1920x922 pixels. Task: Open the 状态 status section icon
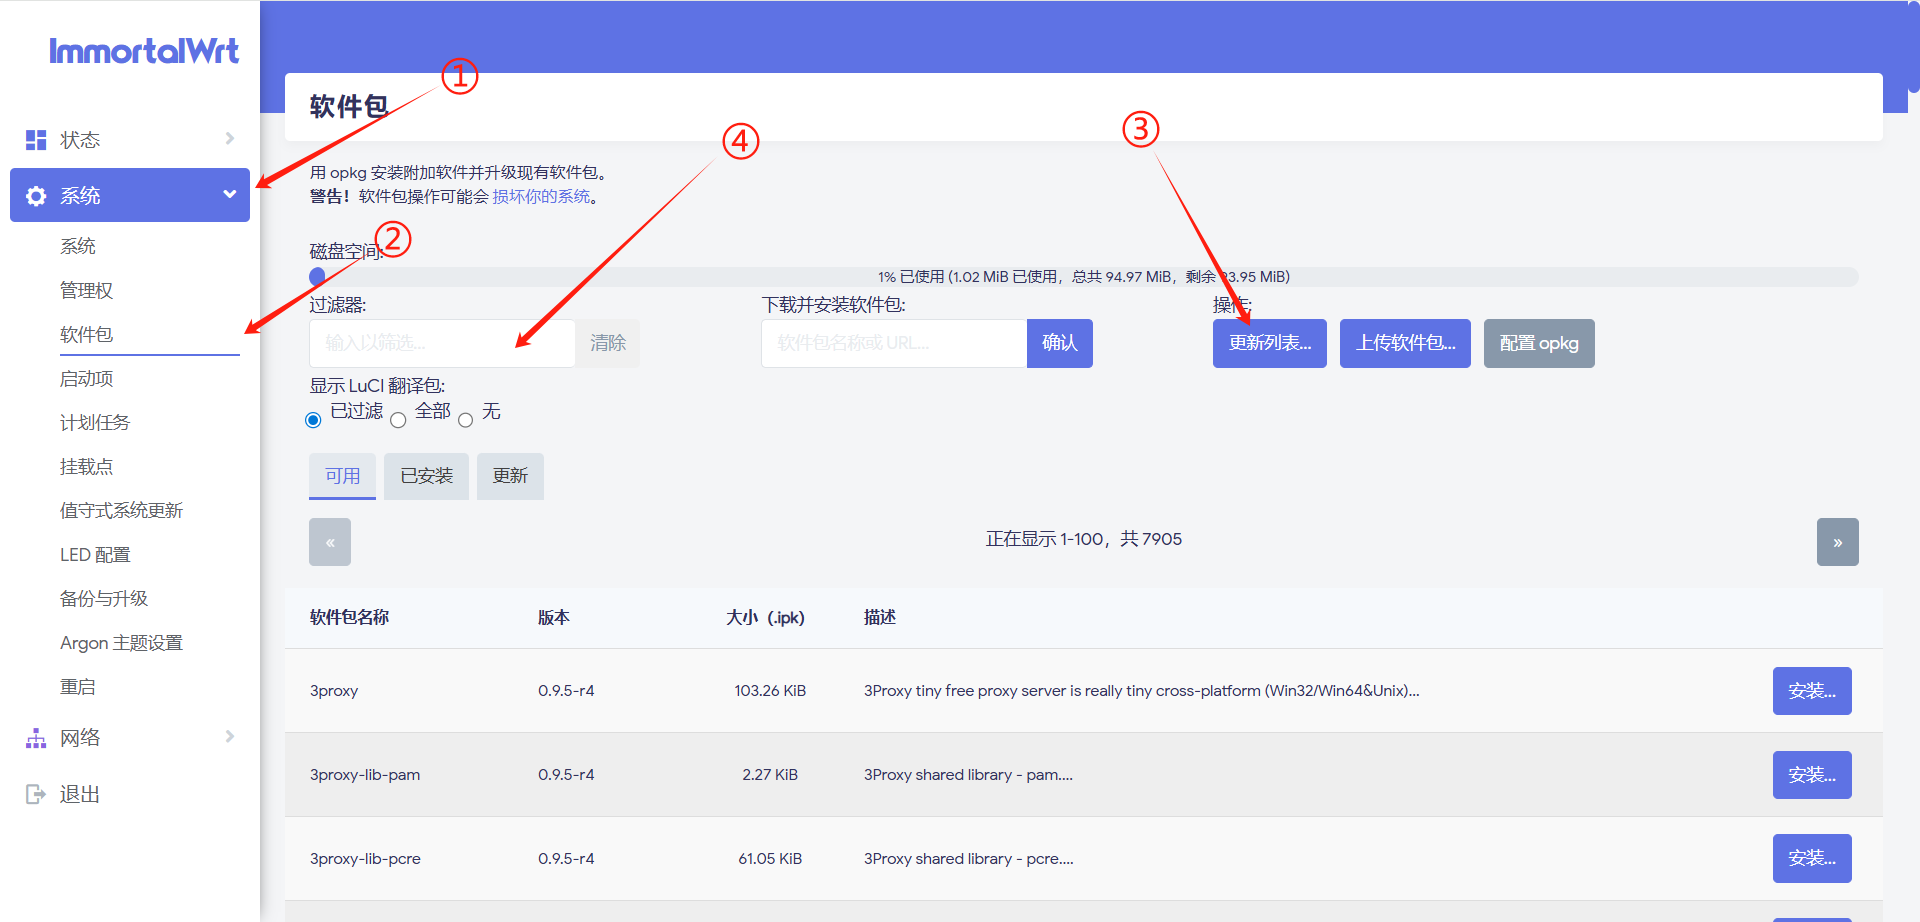click(x=35, y=139)
